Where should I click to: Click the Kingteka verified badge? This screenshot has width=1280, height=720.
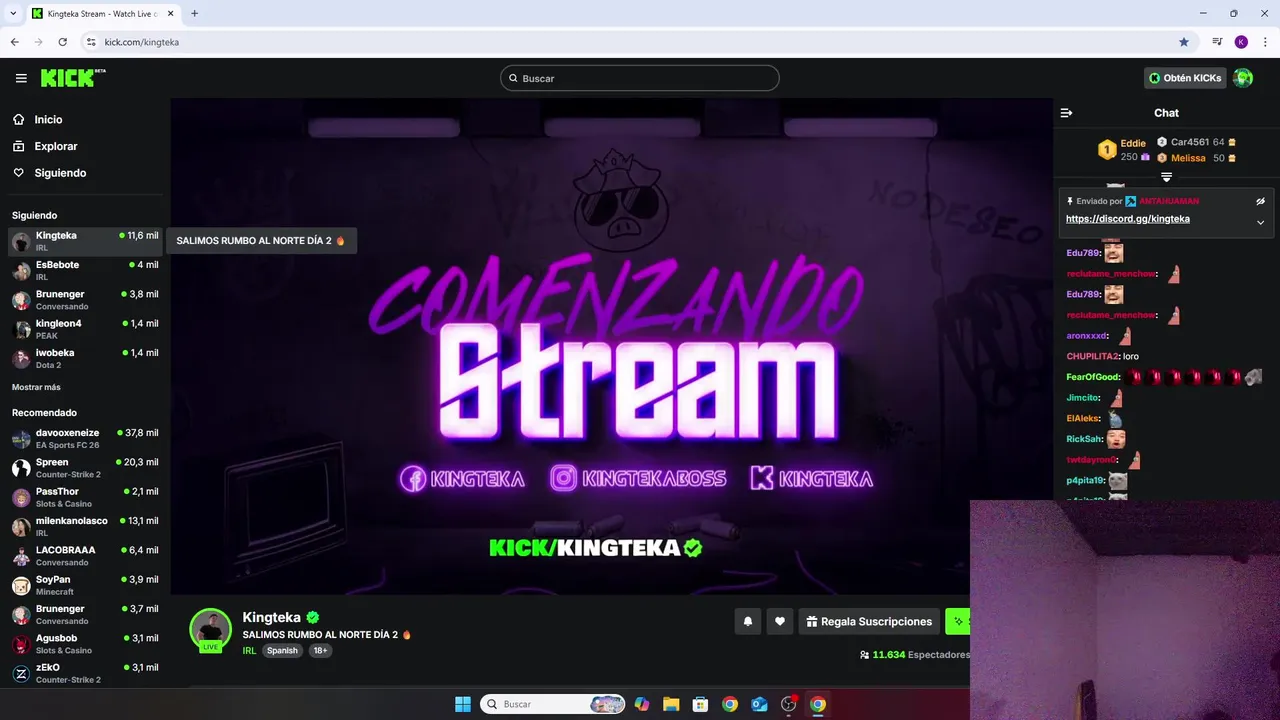coord(313,618)
